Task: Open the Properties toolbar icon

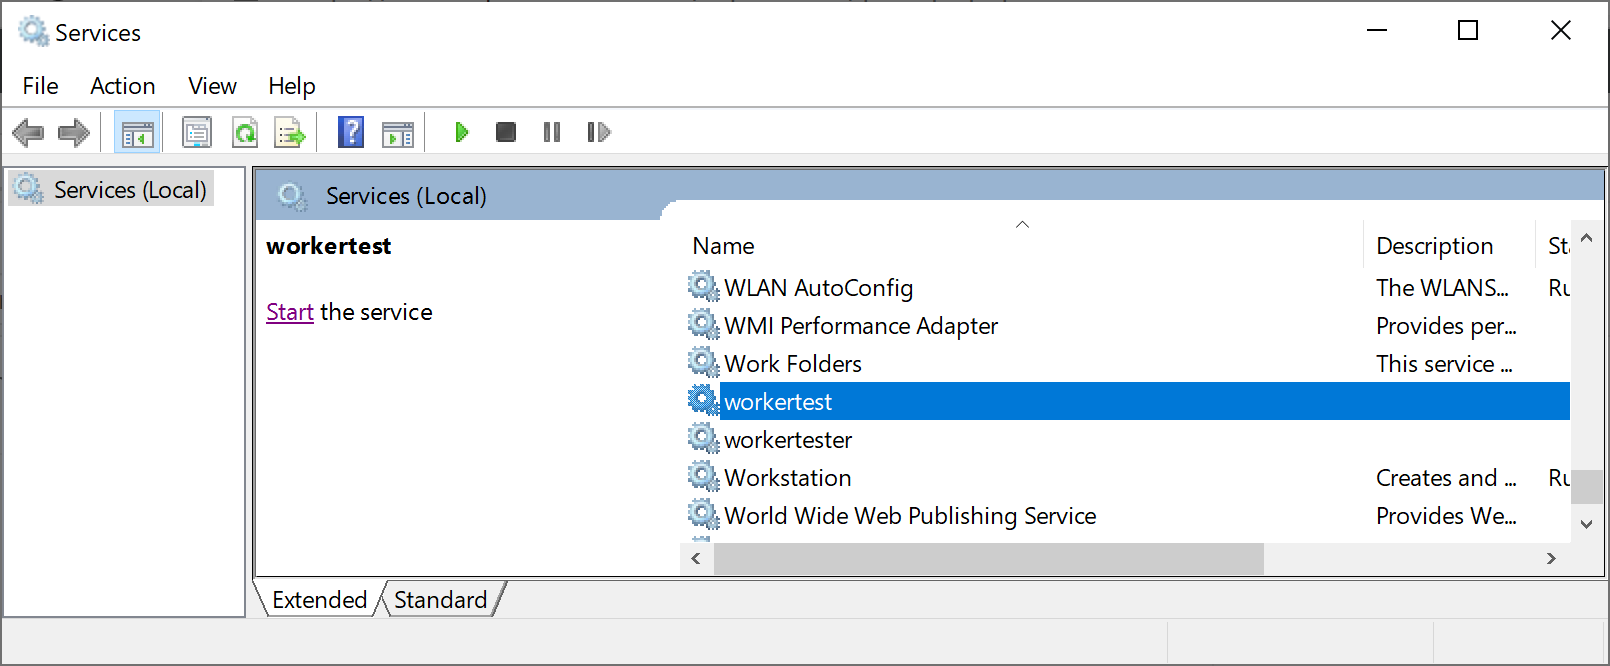Action: point(197,132)
